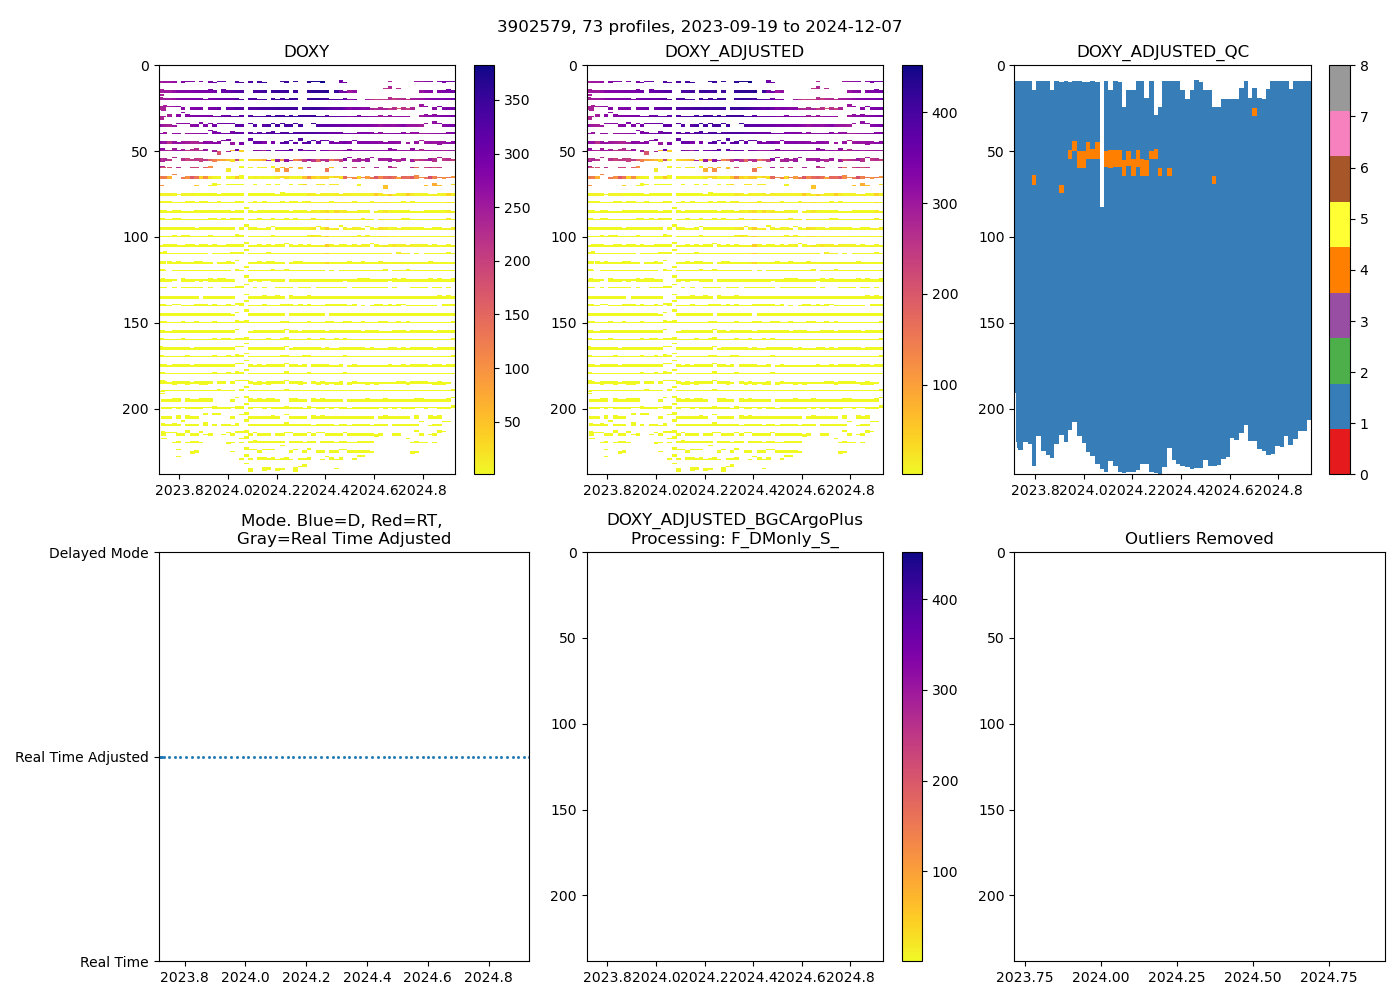Click the DOXY_ADJUSTED plot title
This screenshot has height=1000, width=1400.
(x=734, y=52)
